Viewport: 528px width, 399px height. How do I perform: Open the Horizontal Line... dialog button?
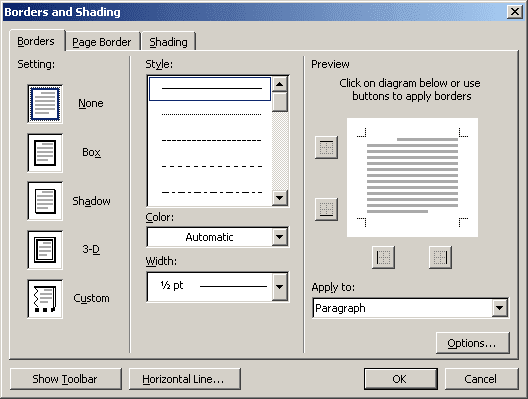coord(185,379)
